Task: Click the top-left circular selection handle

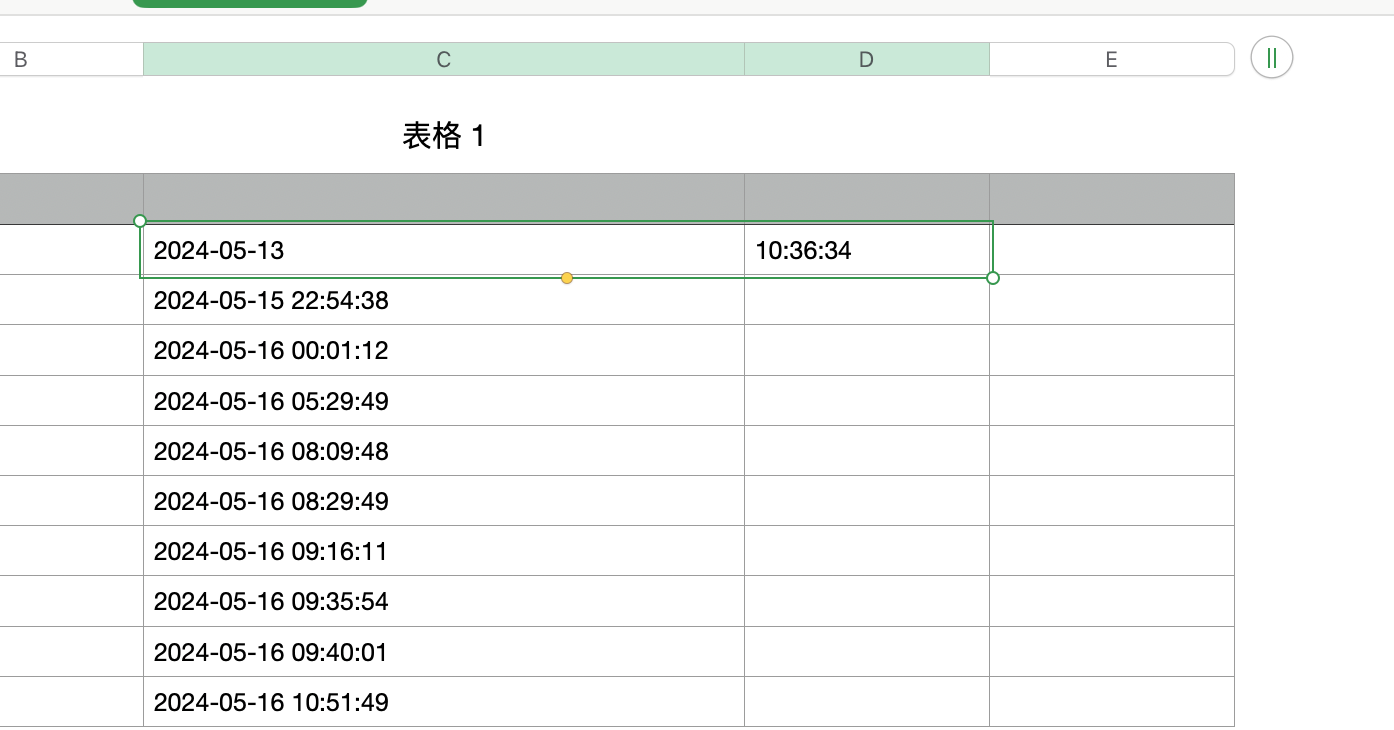Action: click(140, 221)
